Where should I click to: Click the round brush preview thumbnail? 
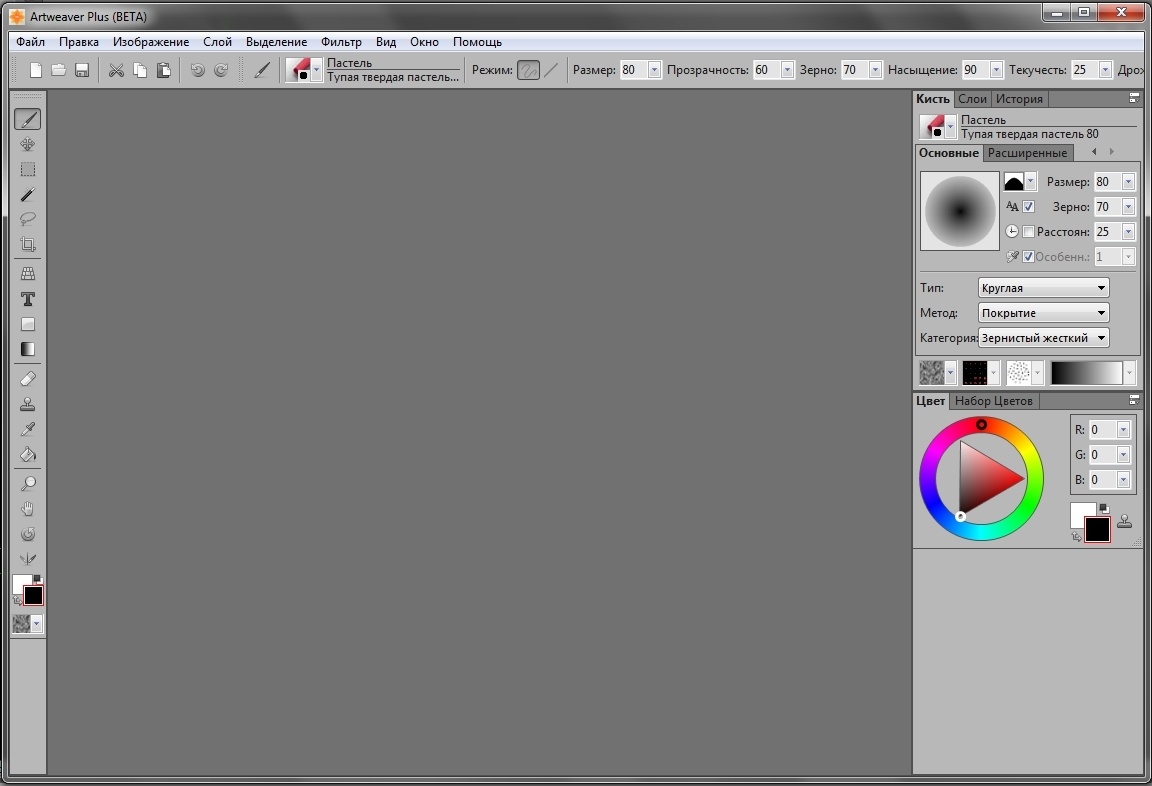(960, 212)
